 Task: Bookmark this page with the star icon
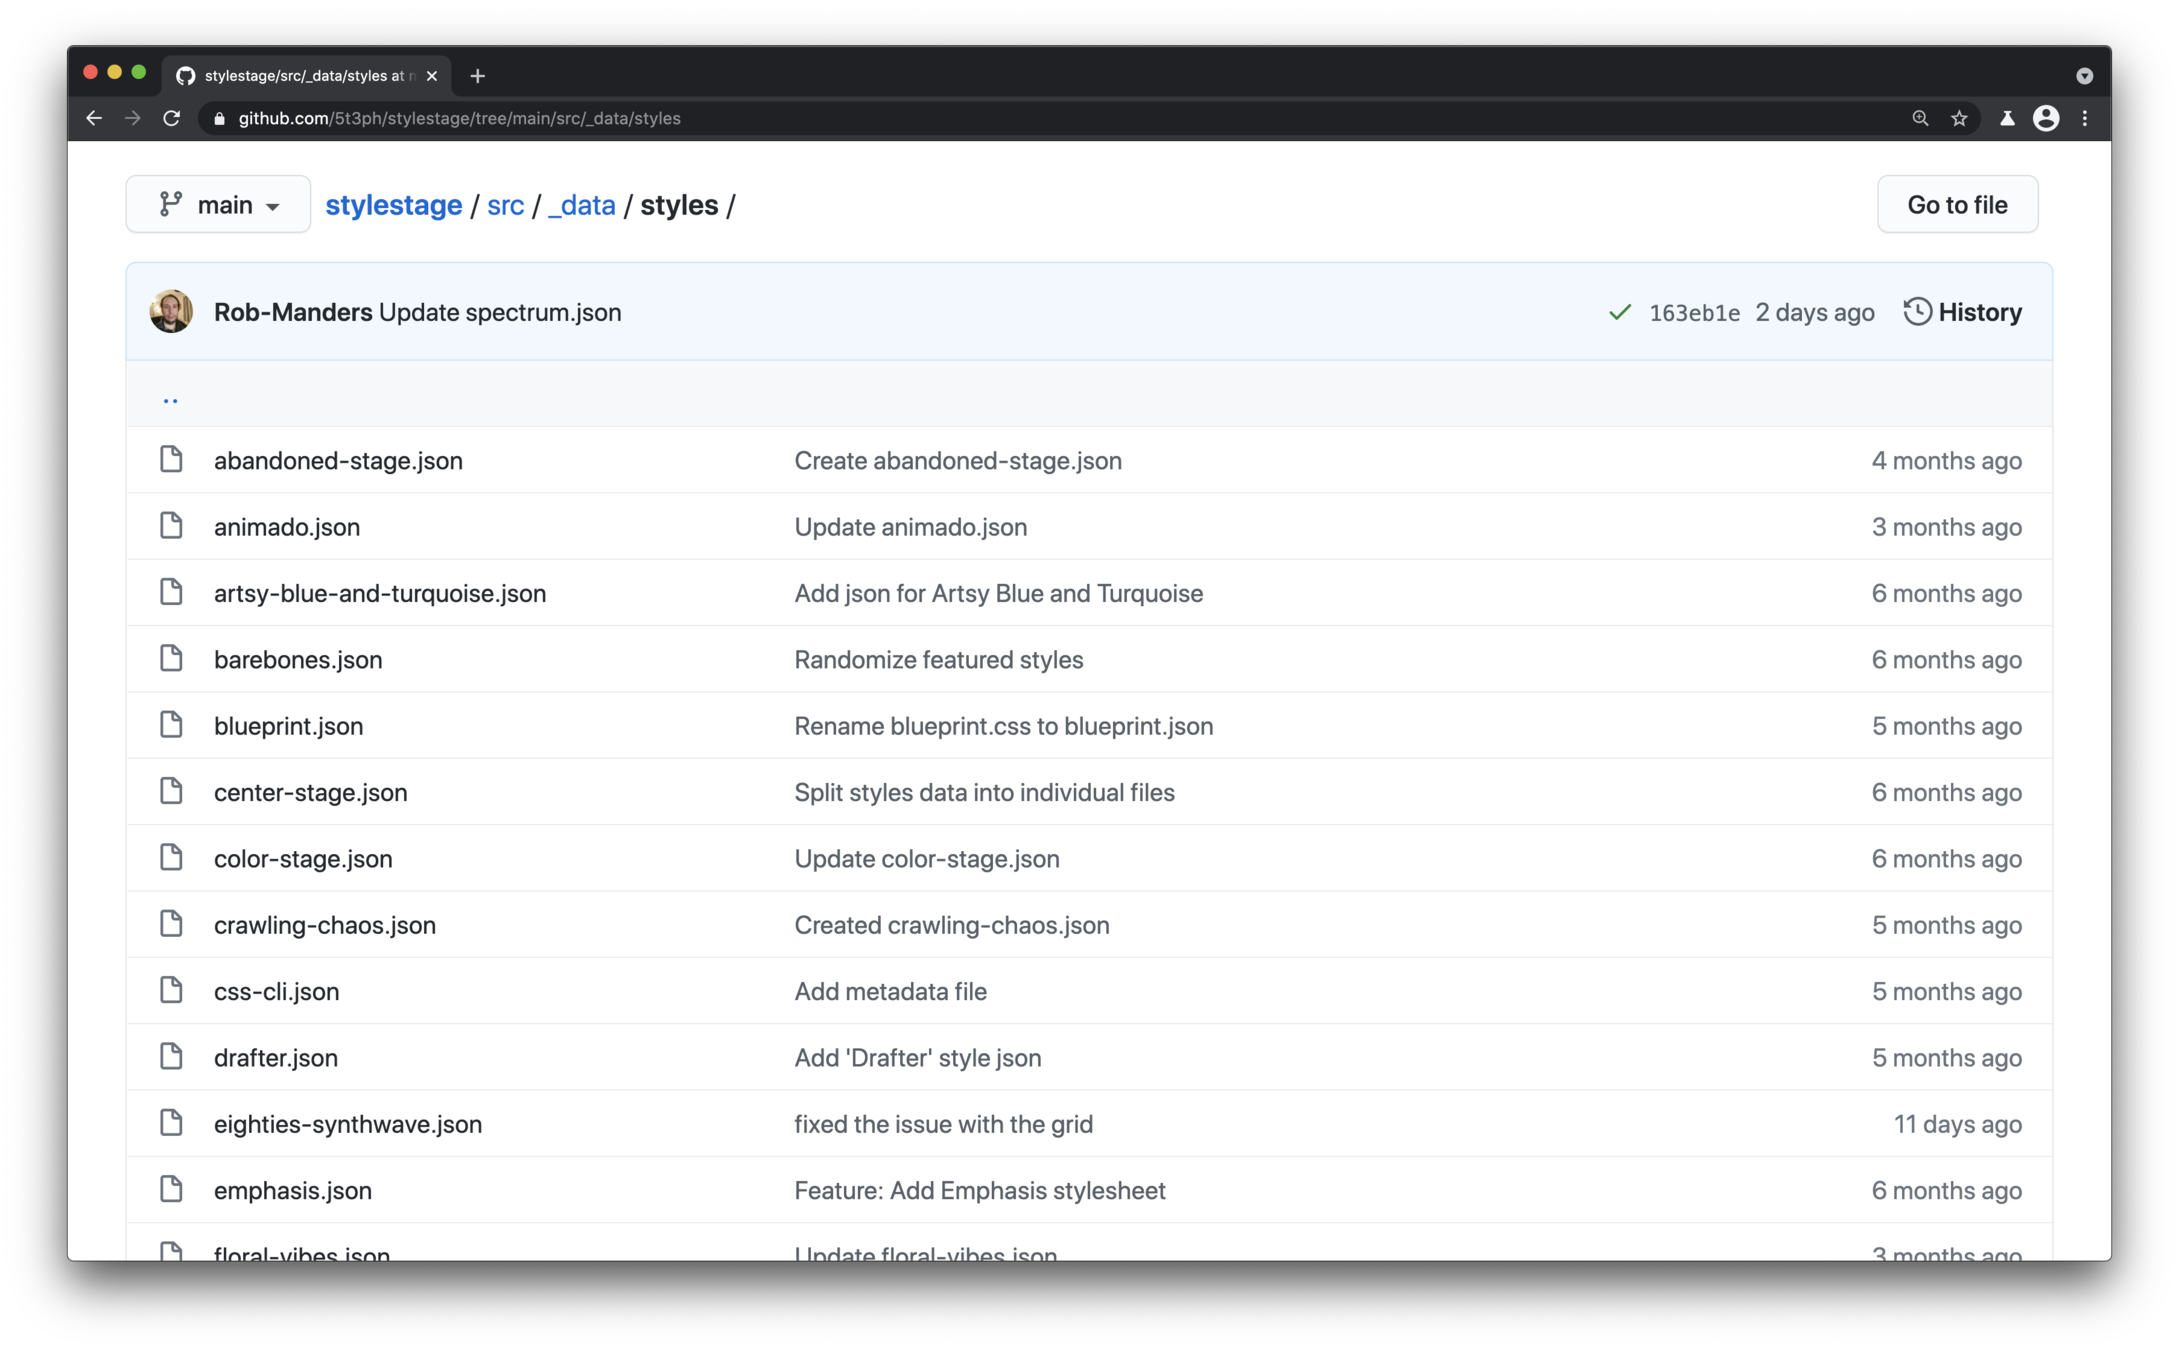point(1959,118)
